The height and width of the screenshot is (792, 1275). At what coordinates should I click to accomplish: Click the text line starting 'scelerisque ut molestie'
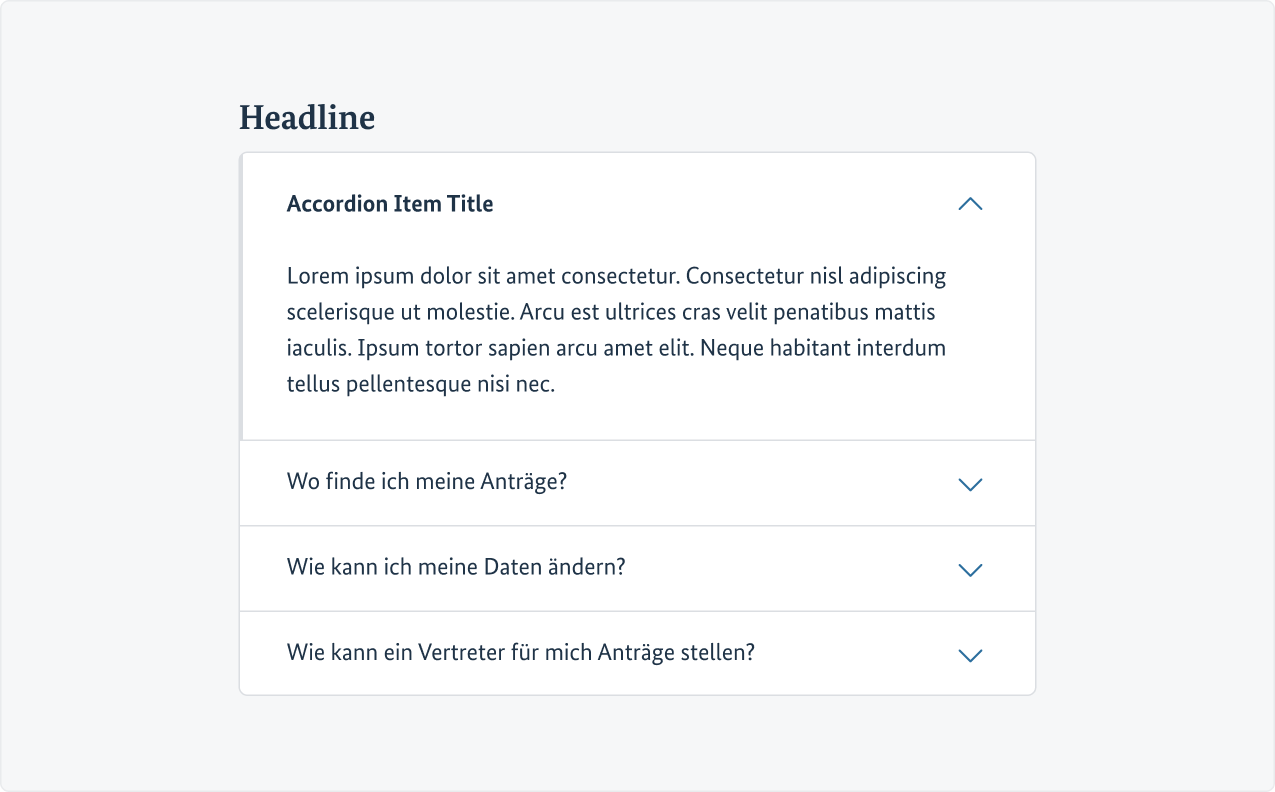pos(611,312)
